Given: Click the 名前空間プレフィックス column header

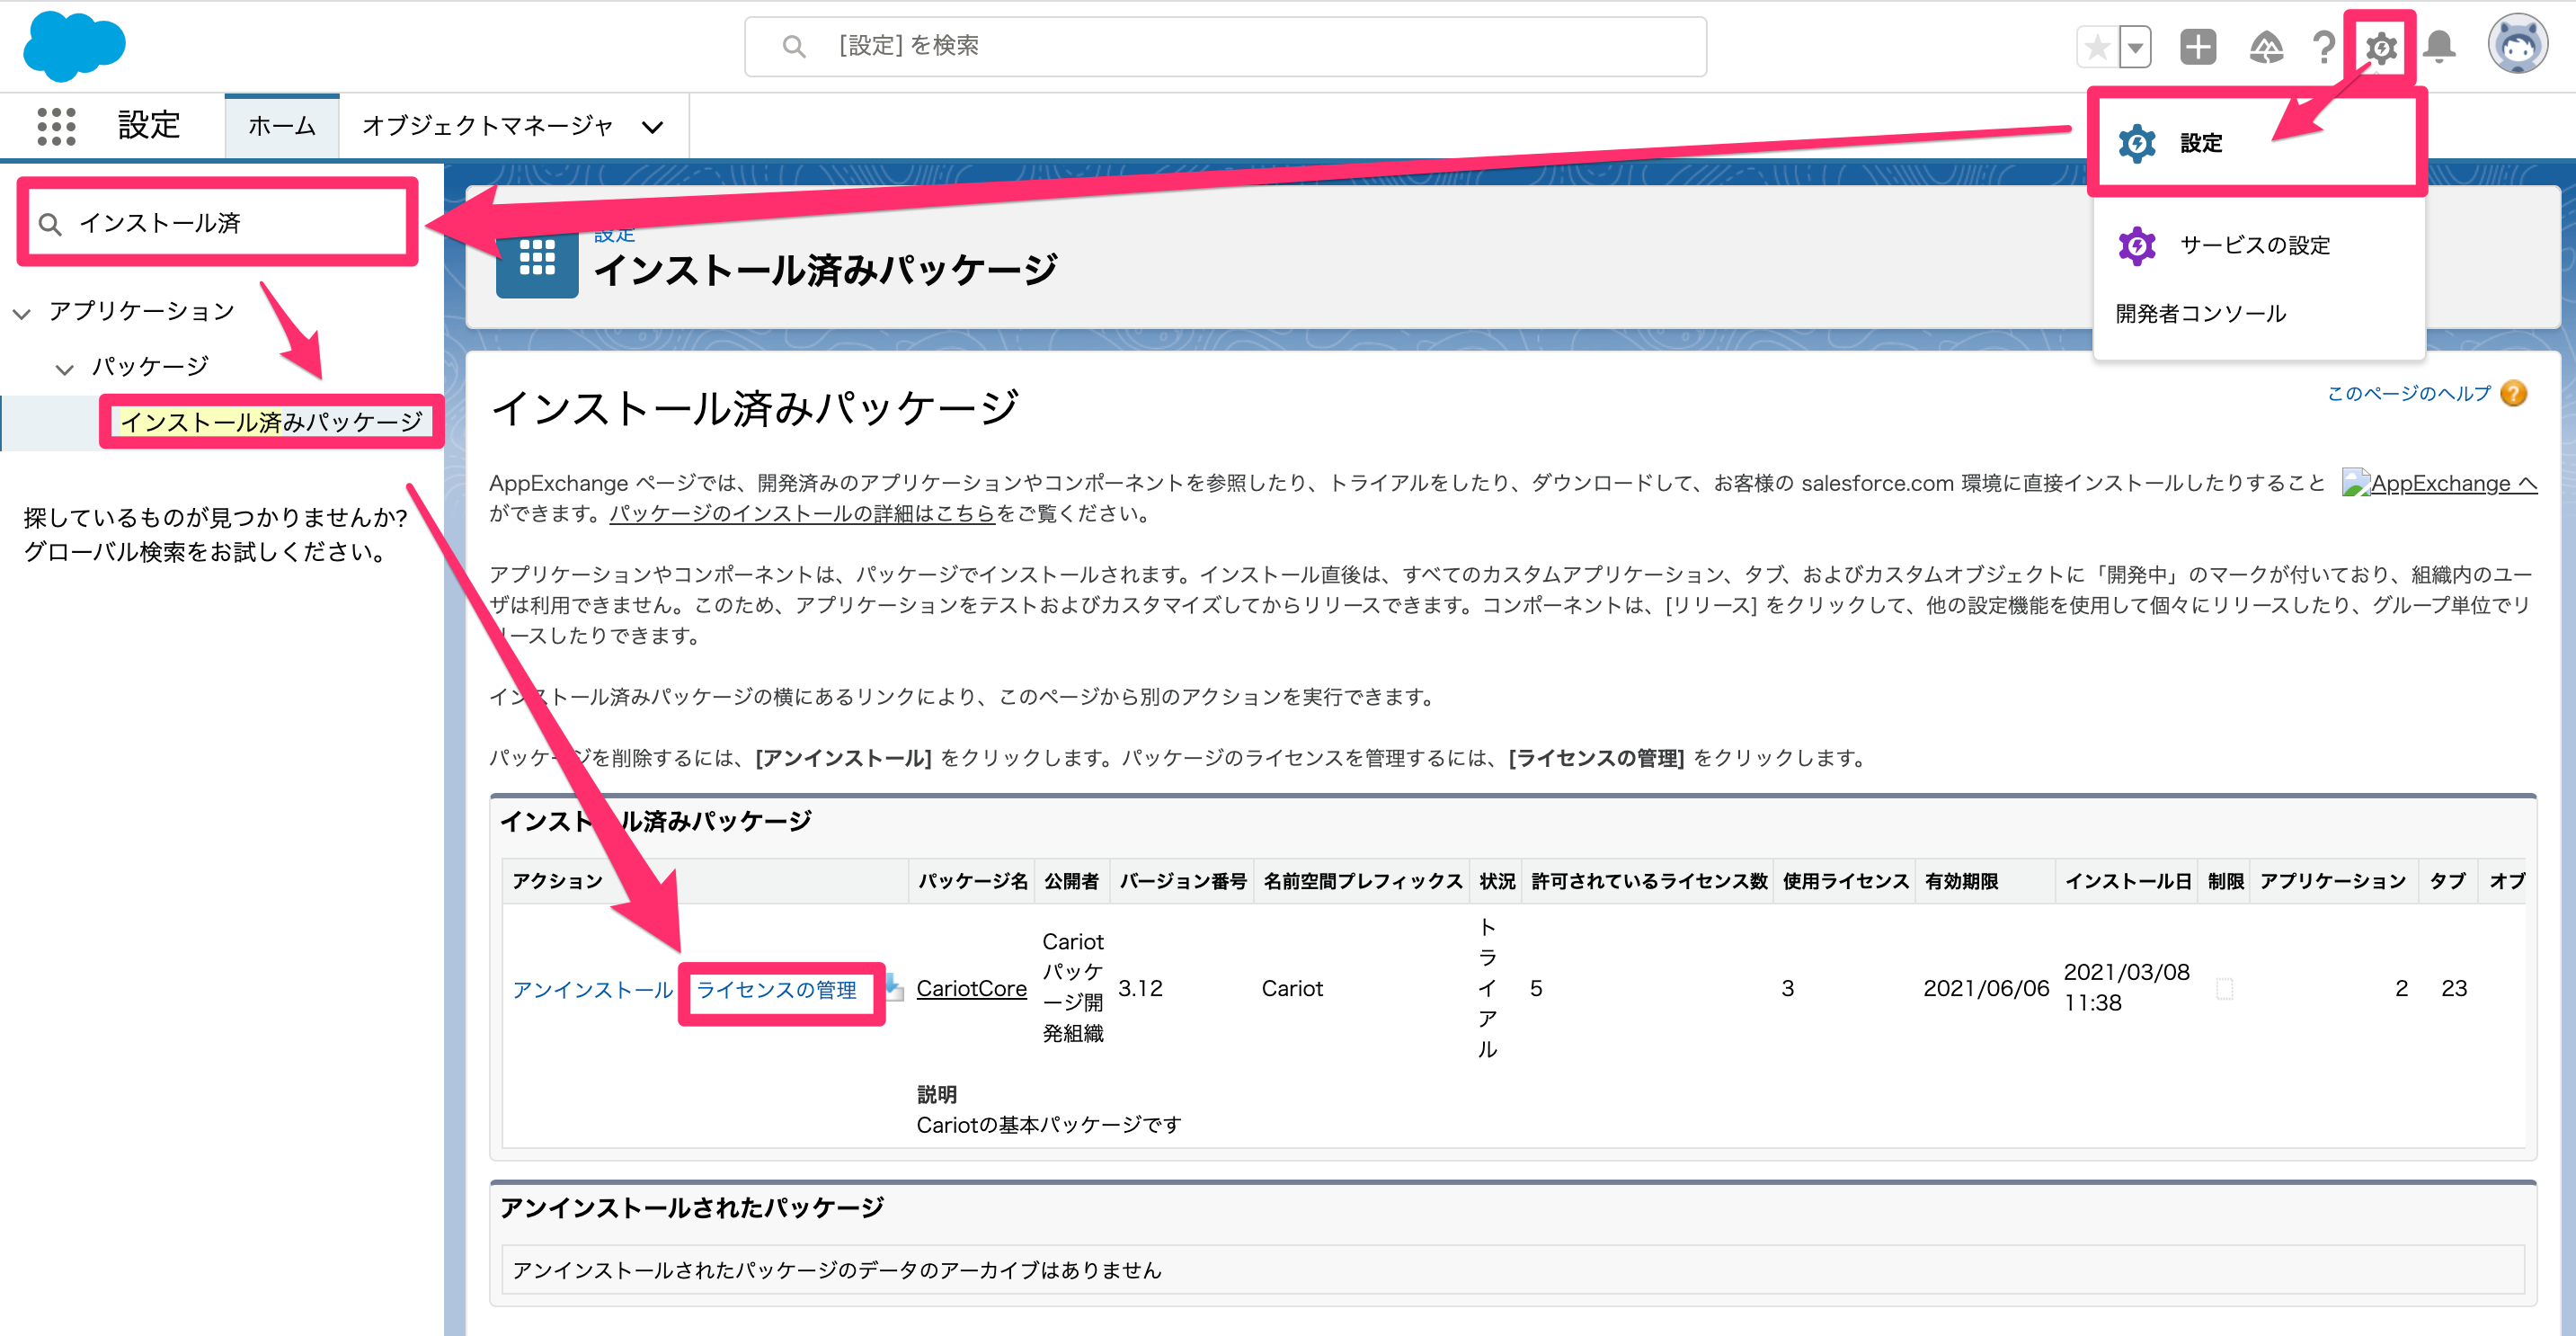Looking at the screenshot, I should (1362, 881).
